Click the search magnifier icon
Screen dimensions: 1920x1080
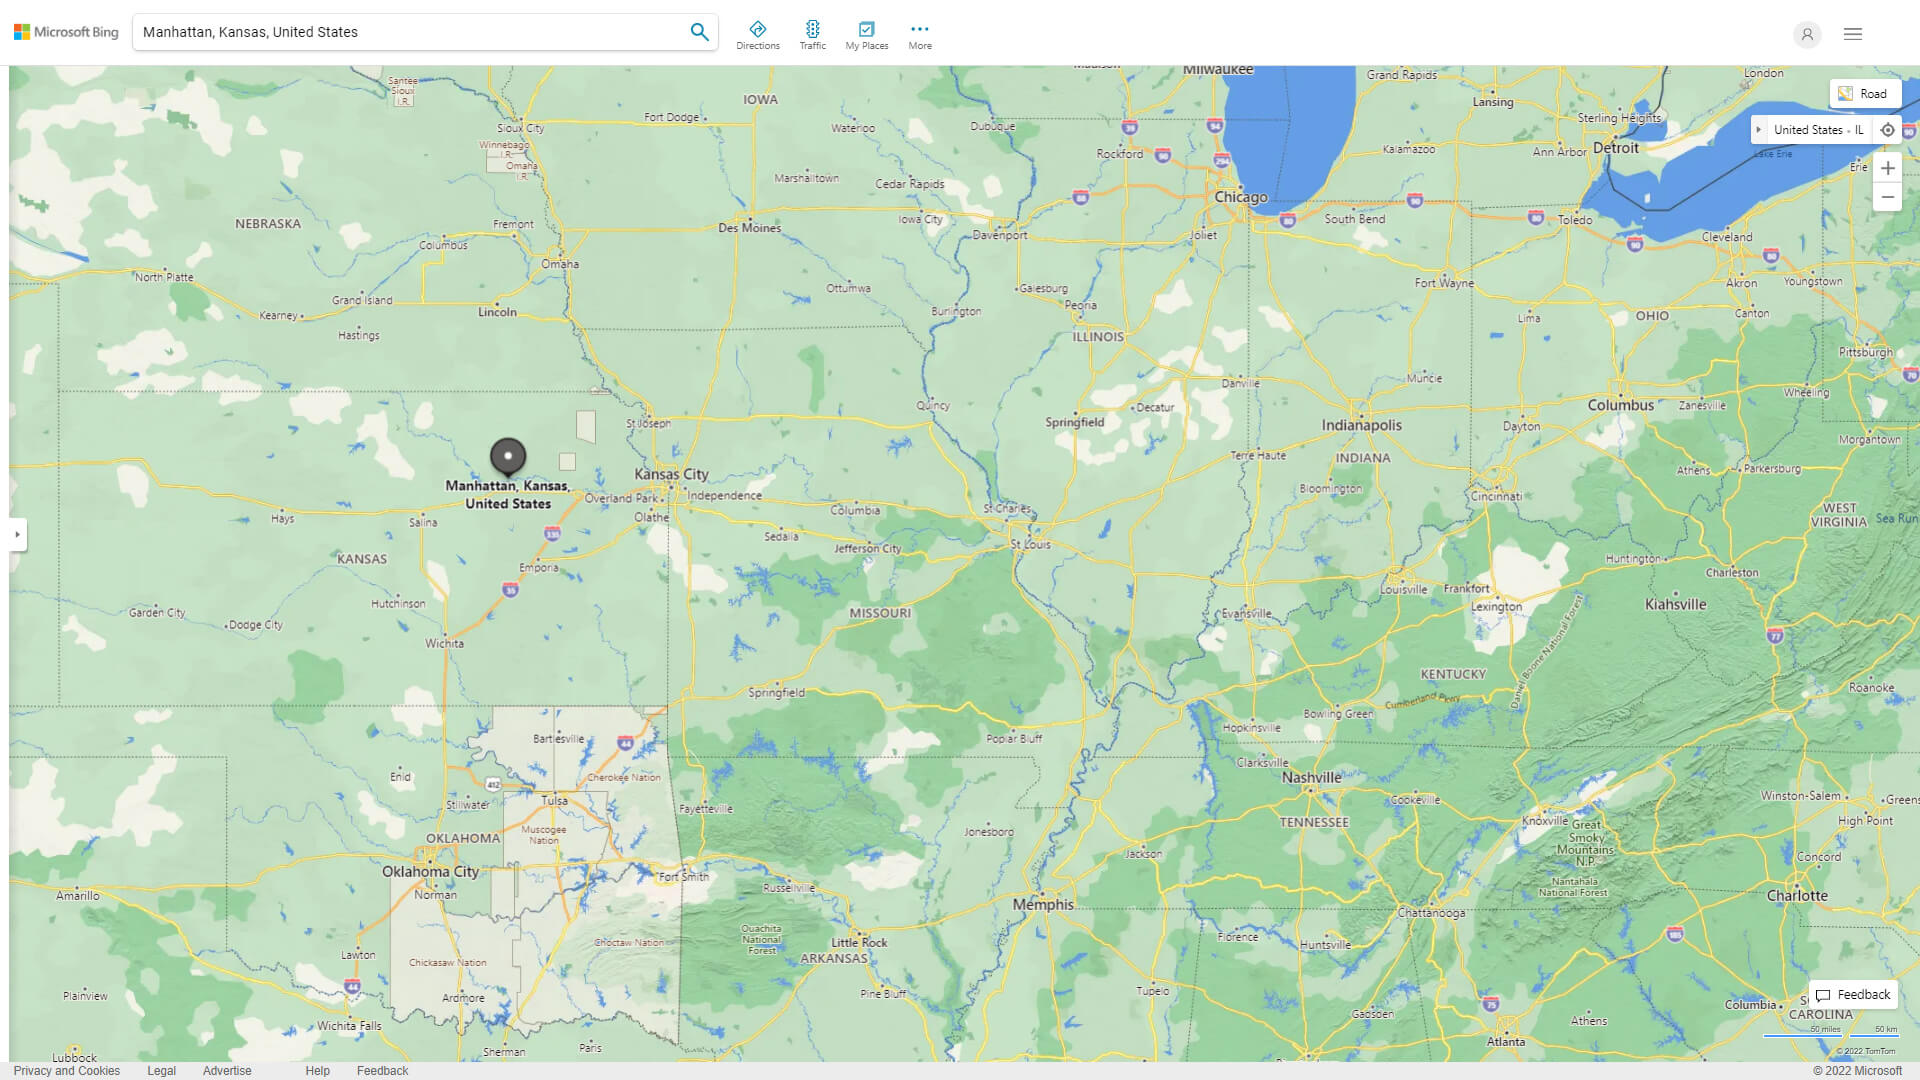[699, 31]
